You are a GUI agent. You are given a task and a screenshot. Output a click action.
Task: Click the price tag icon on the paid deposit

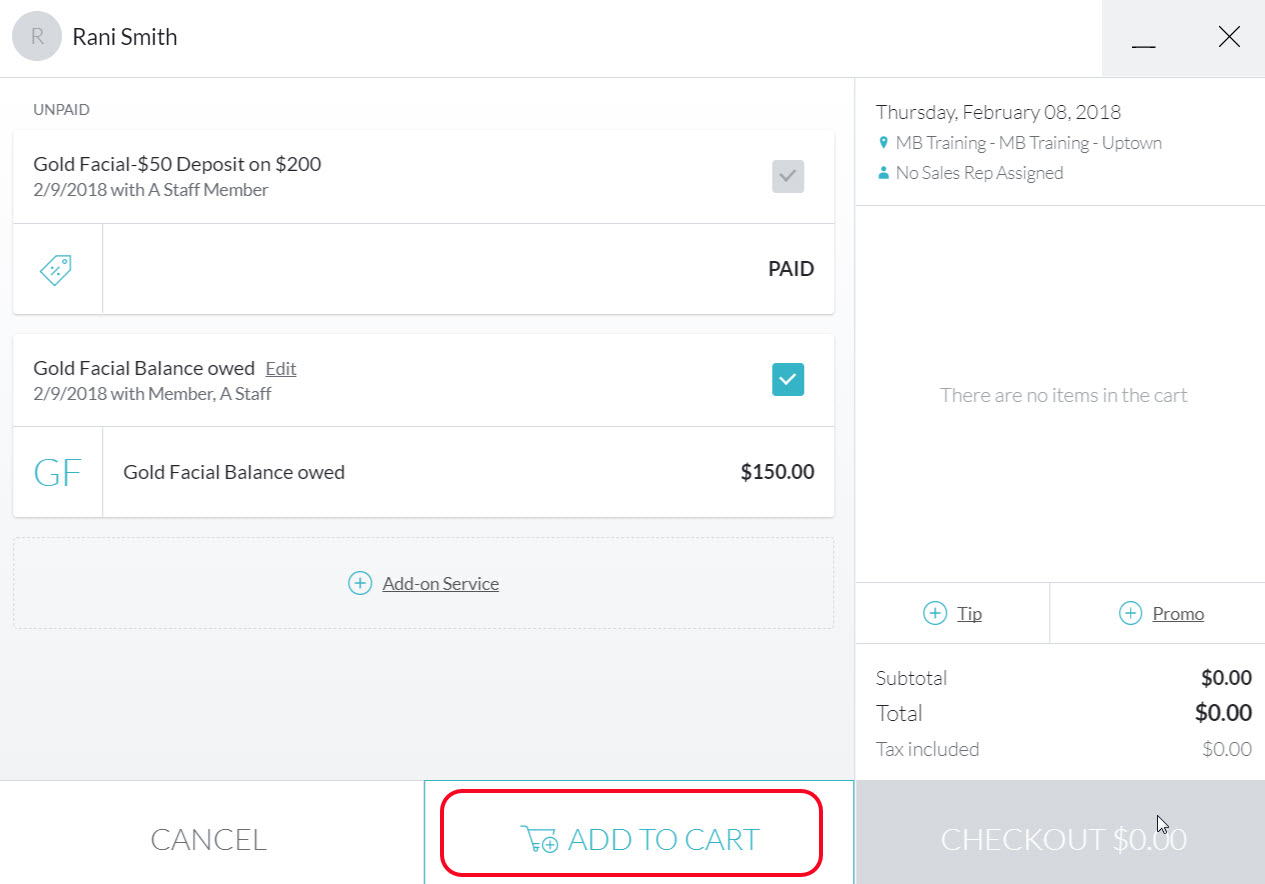tap(56, 268)
